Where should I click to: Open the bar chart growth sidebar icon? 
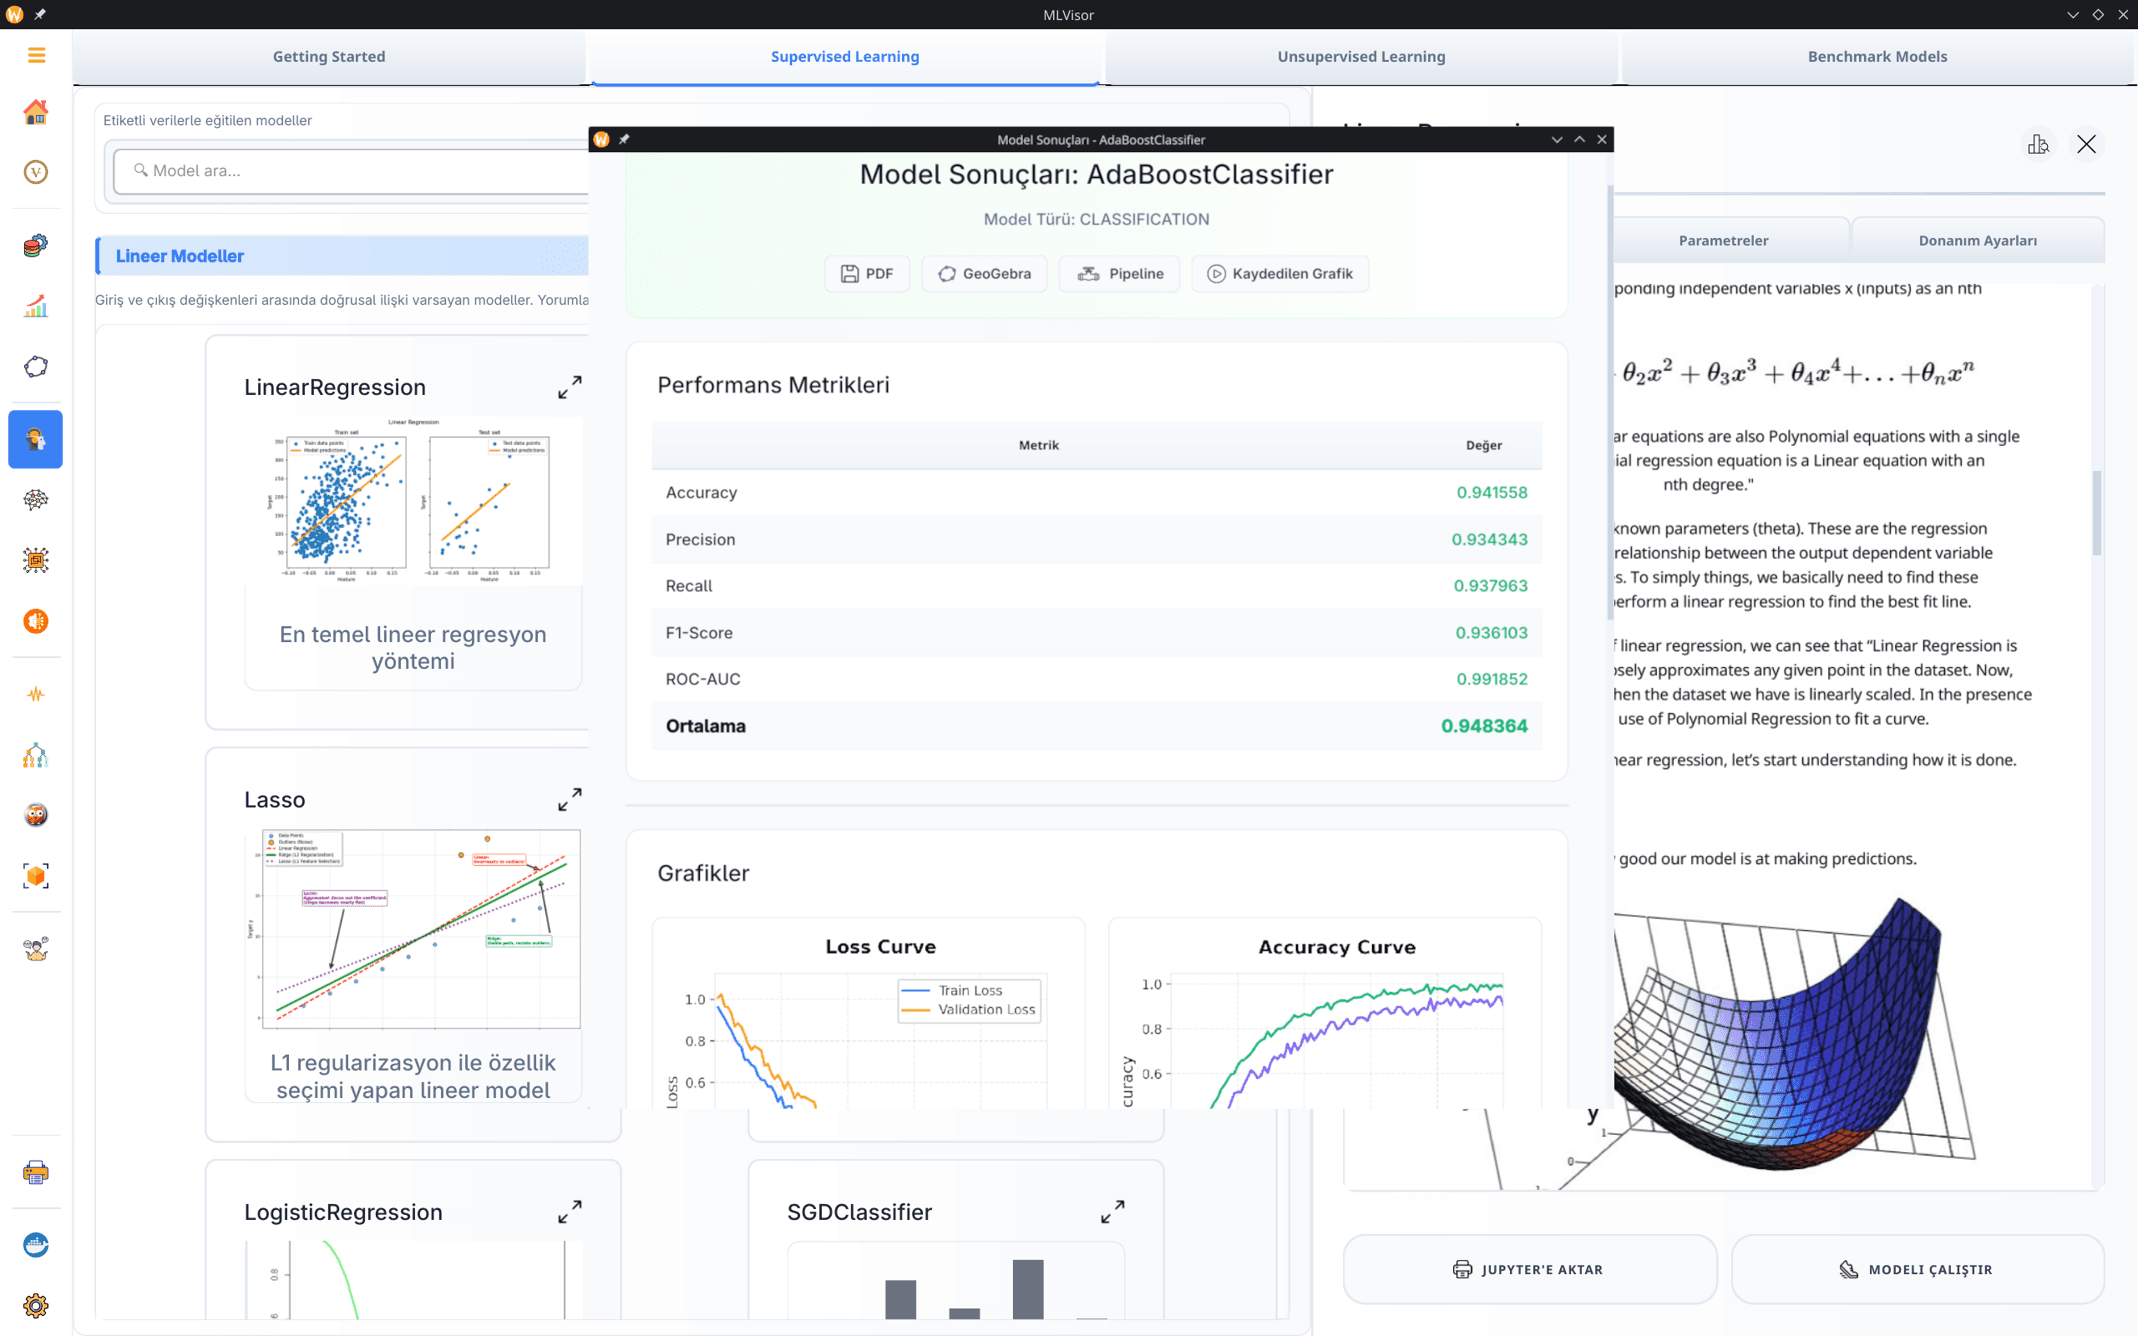pos(36,306)
